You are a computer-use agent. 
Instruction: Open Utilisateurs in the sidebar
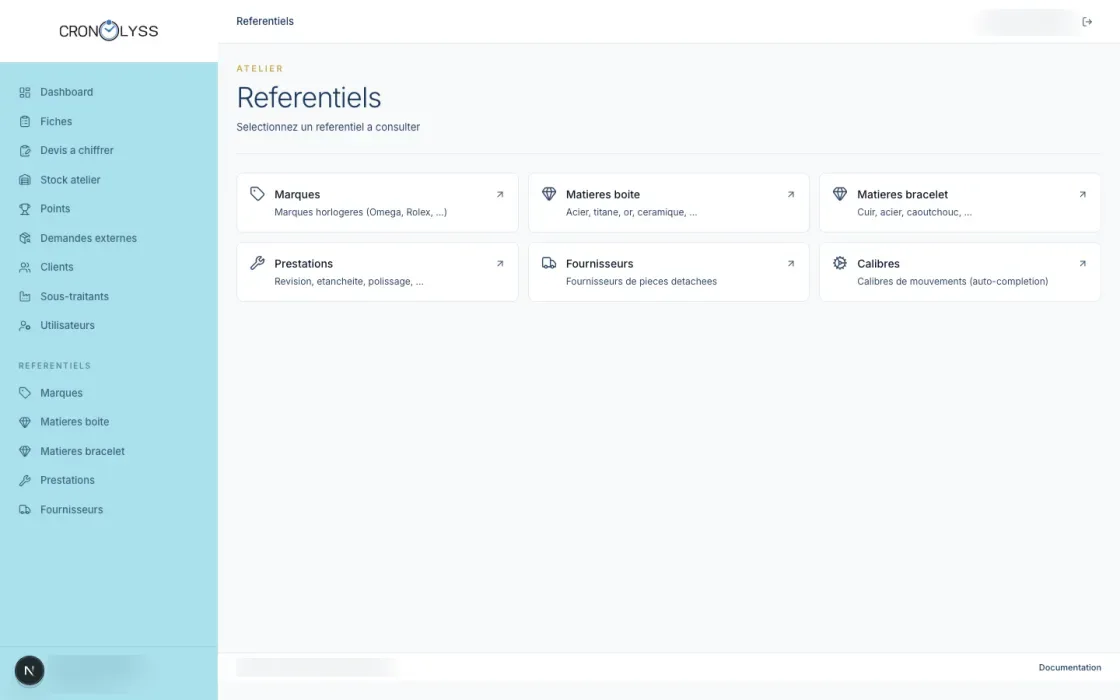pos(67,325)
